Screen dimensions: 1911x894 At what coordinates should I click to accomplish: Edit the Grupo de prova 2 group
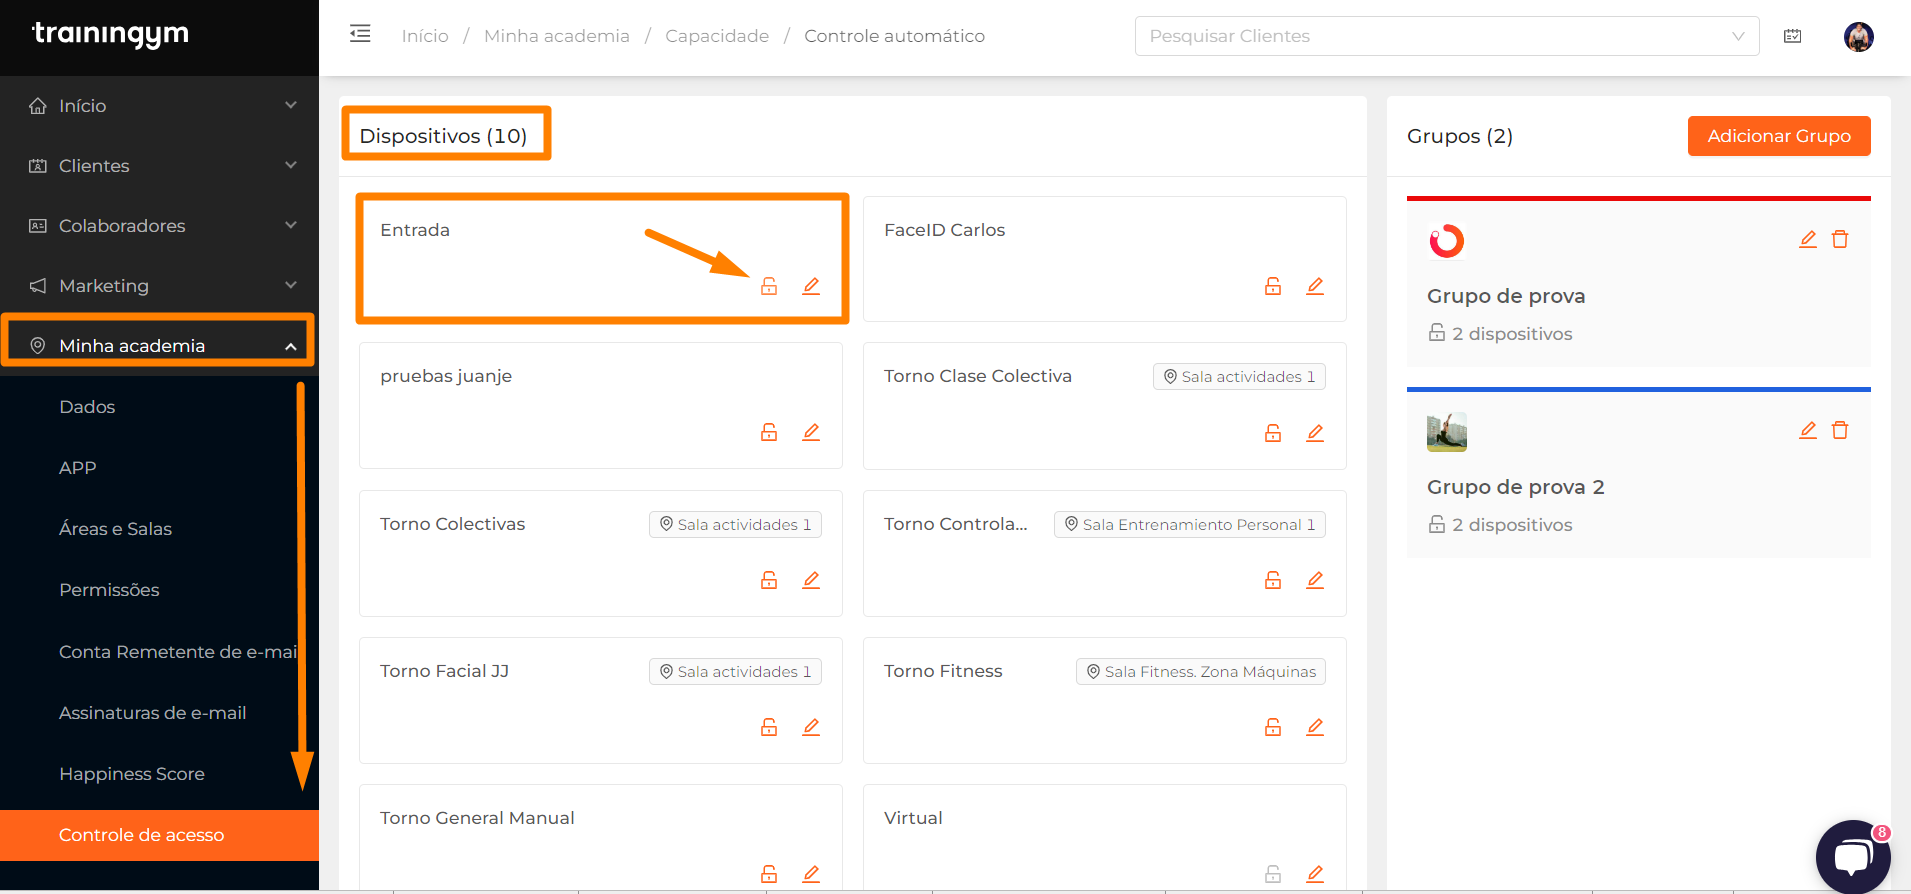(1808, 430)
